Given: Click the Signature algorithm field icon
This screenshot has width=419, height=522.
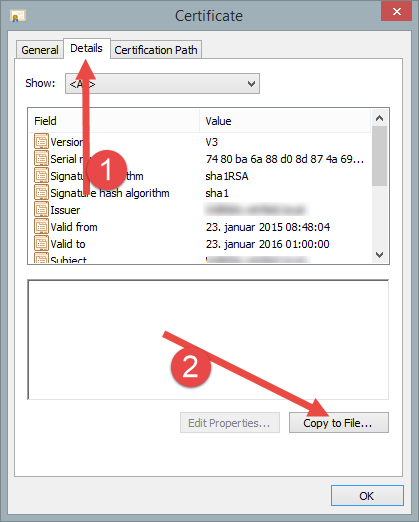Looking at the screenshot, I should tap(41, 175).
